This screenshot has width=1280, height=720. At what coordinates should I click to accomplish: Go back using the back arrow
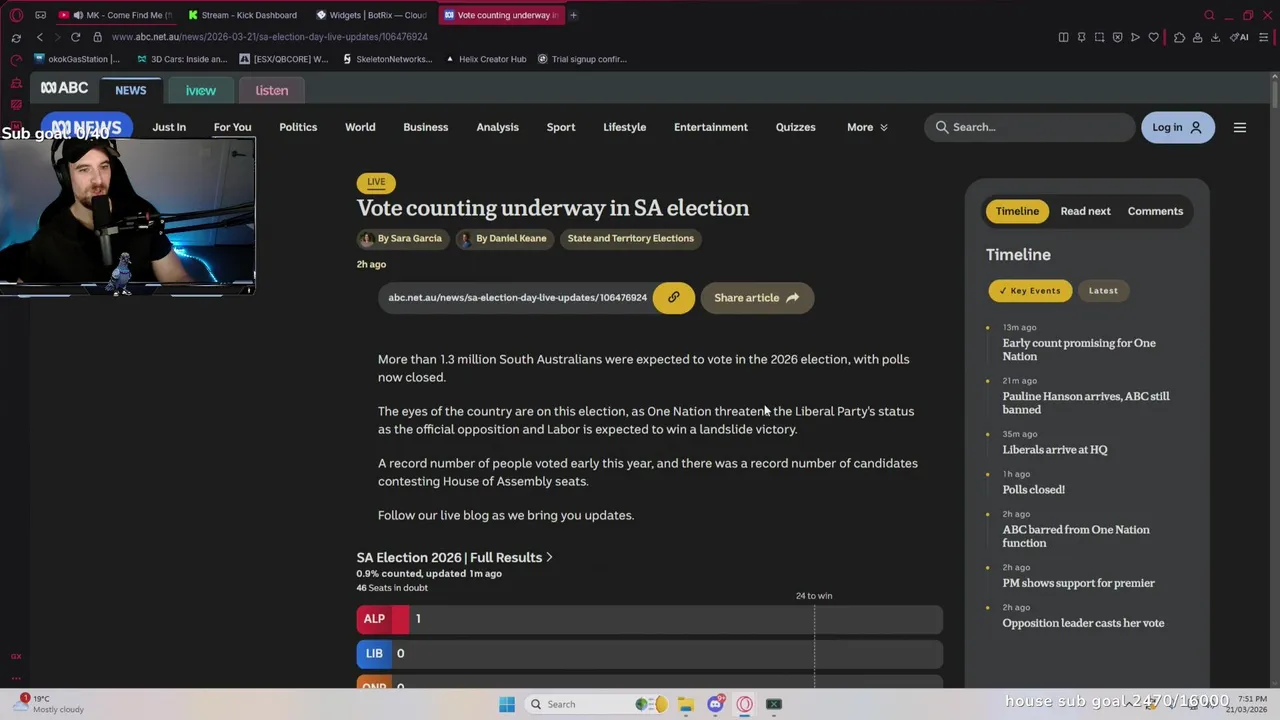pyautogui.click(x=40, y=37)
